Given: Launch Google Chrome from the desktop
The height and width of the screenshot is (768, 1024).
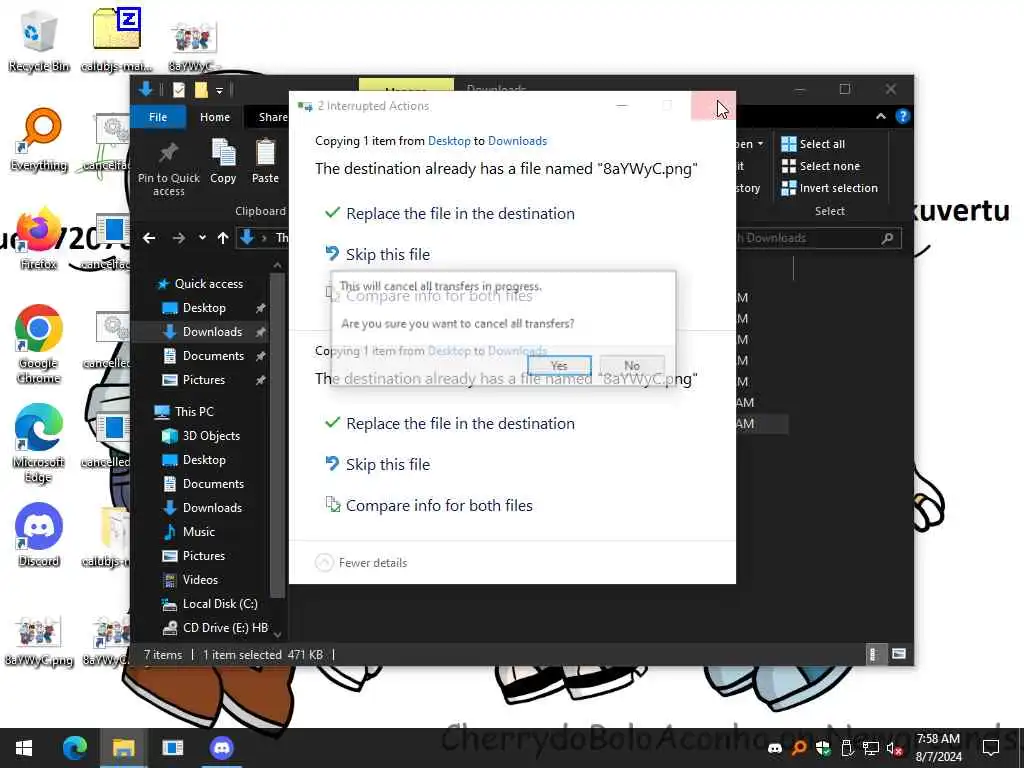Looking at the screenshot, I should [x=39, y=344].
